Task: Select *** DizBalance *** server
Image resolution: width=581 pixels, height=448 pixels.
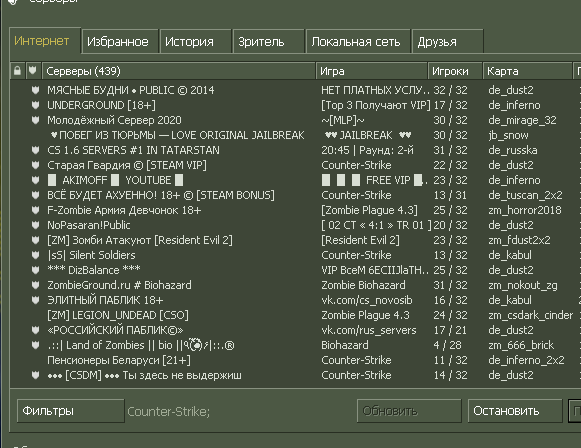Action: tap(94, 270)
